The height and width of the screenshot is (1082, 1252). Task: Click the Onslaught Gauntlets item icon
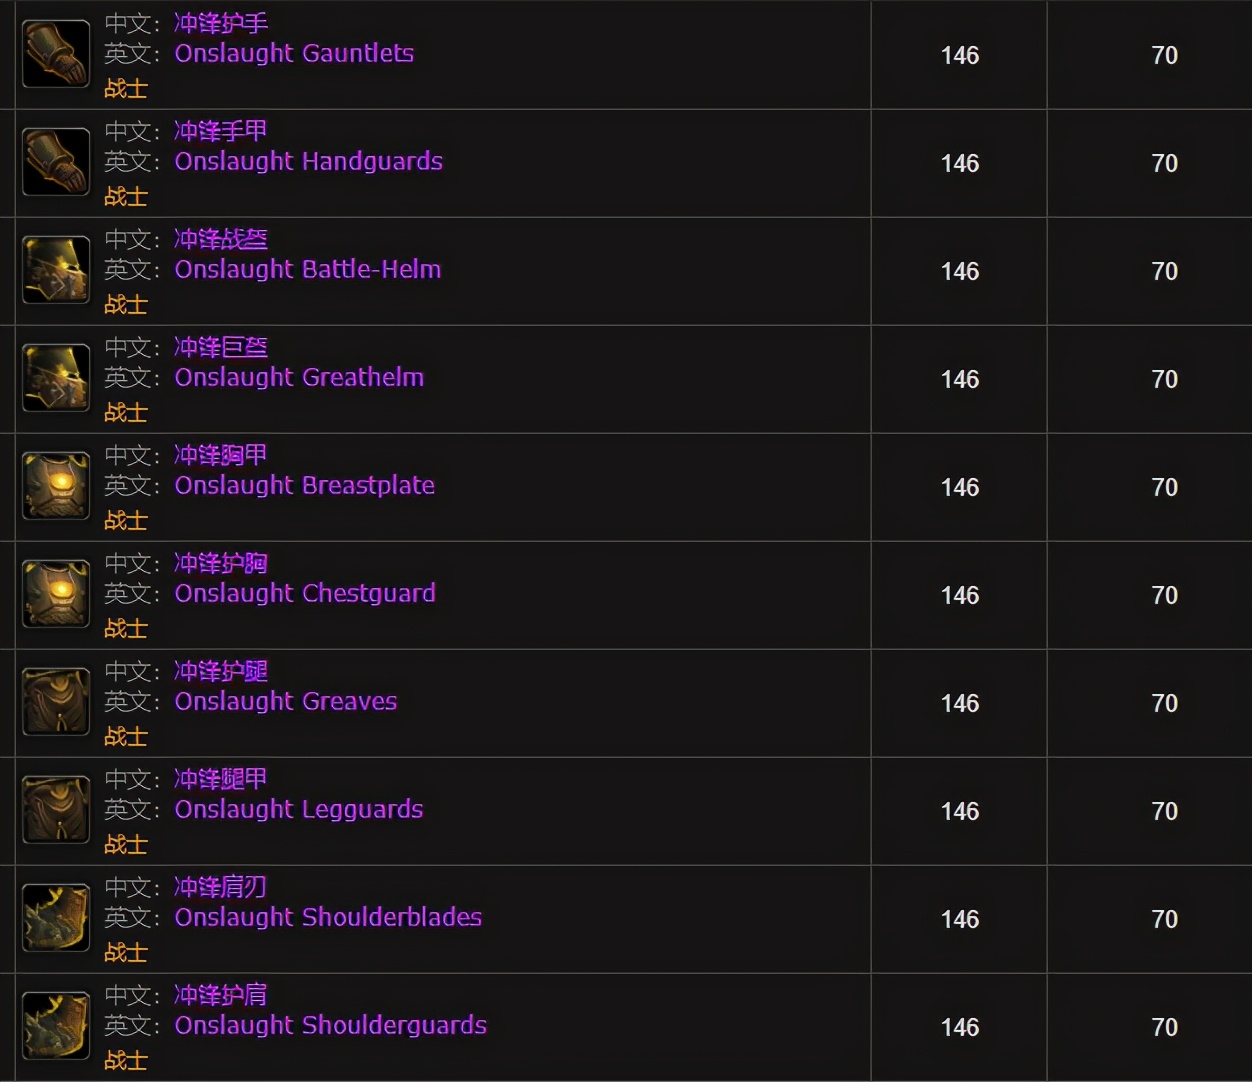[x=56, y=54]
